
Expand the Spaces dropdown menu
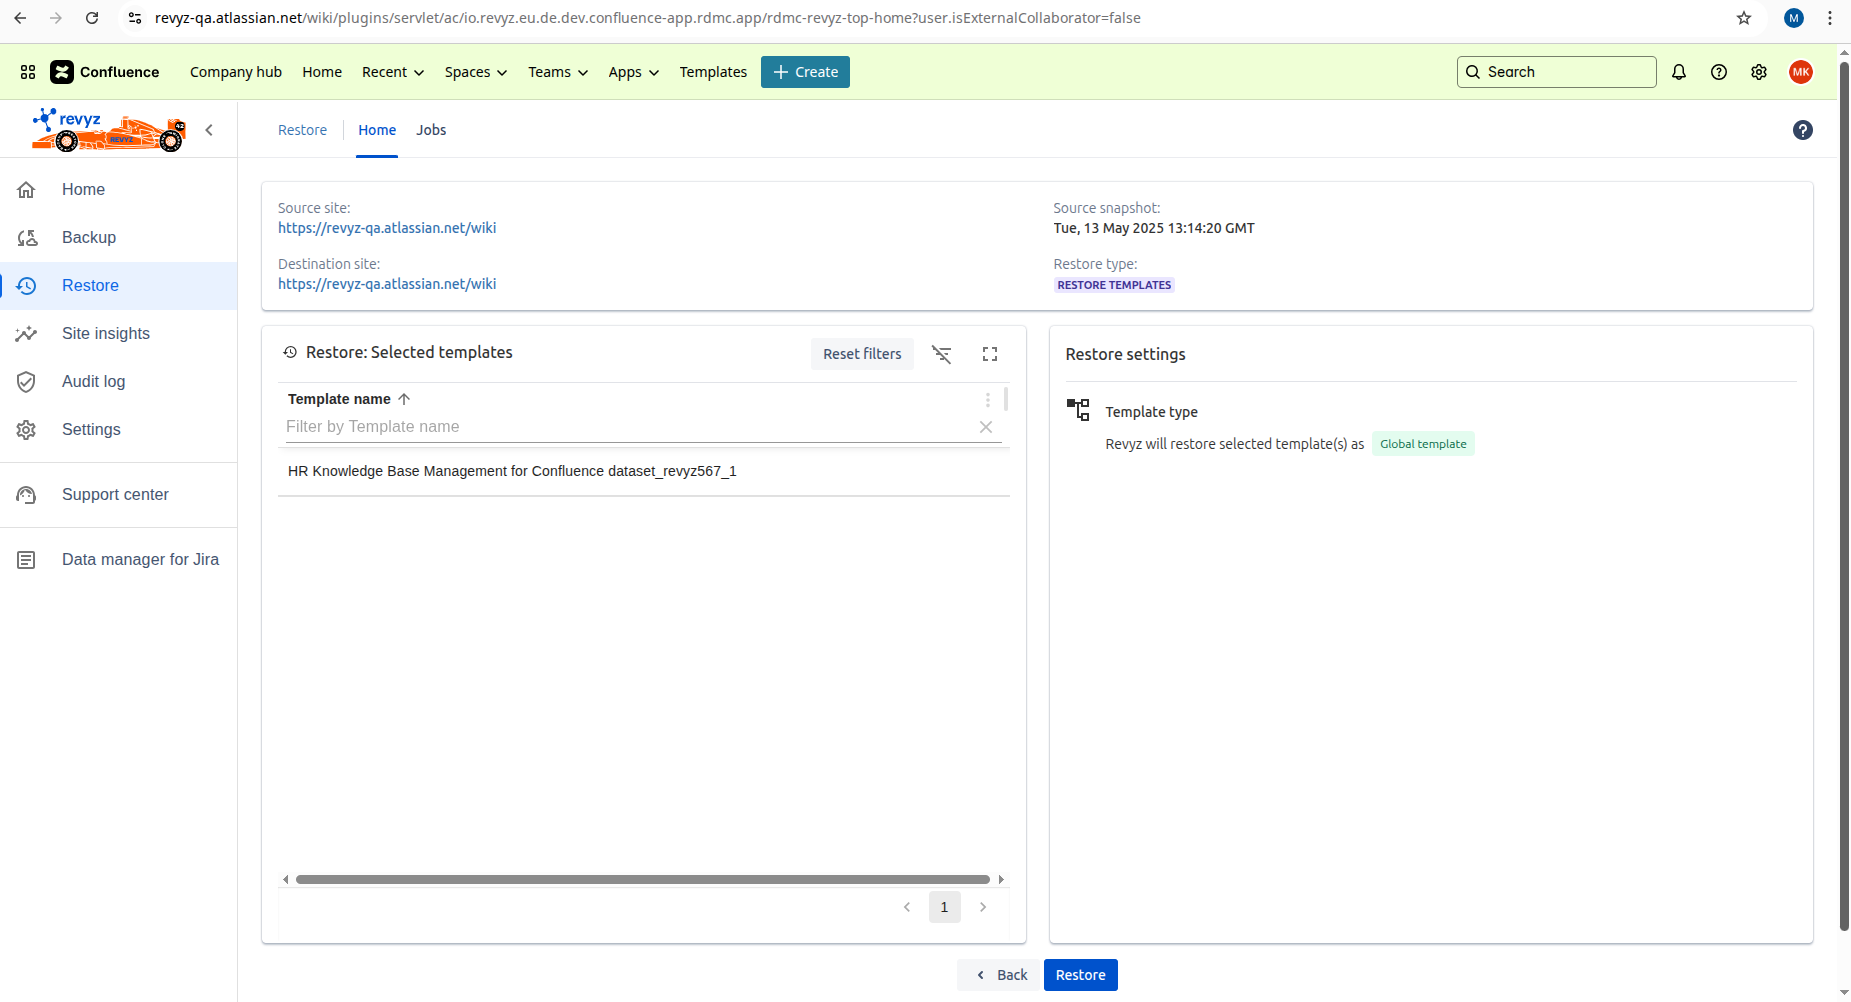pos(475,72)
